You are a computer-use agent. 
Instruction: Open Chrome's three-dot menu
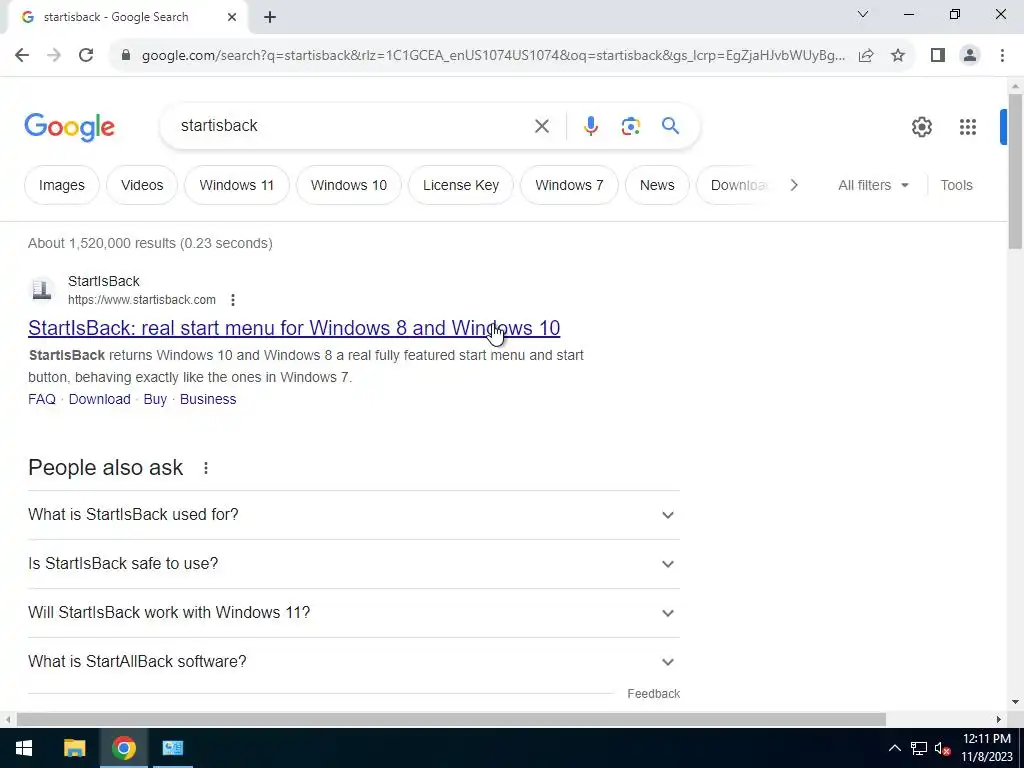(1002, 56)
